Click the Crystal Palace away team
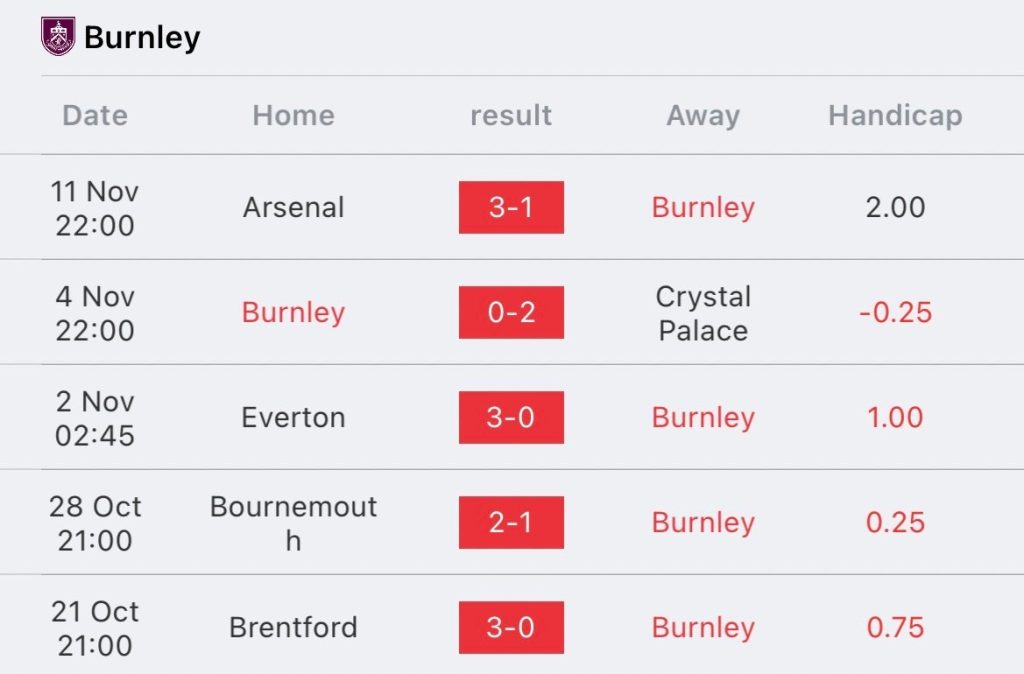 [703, 313]
